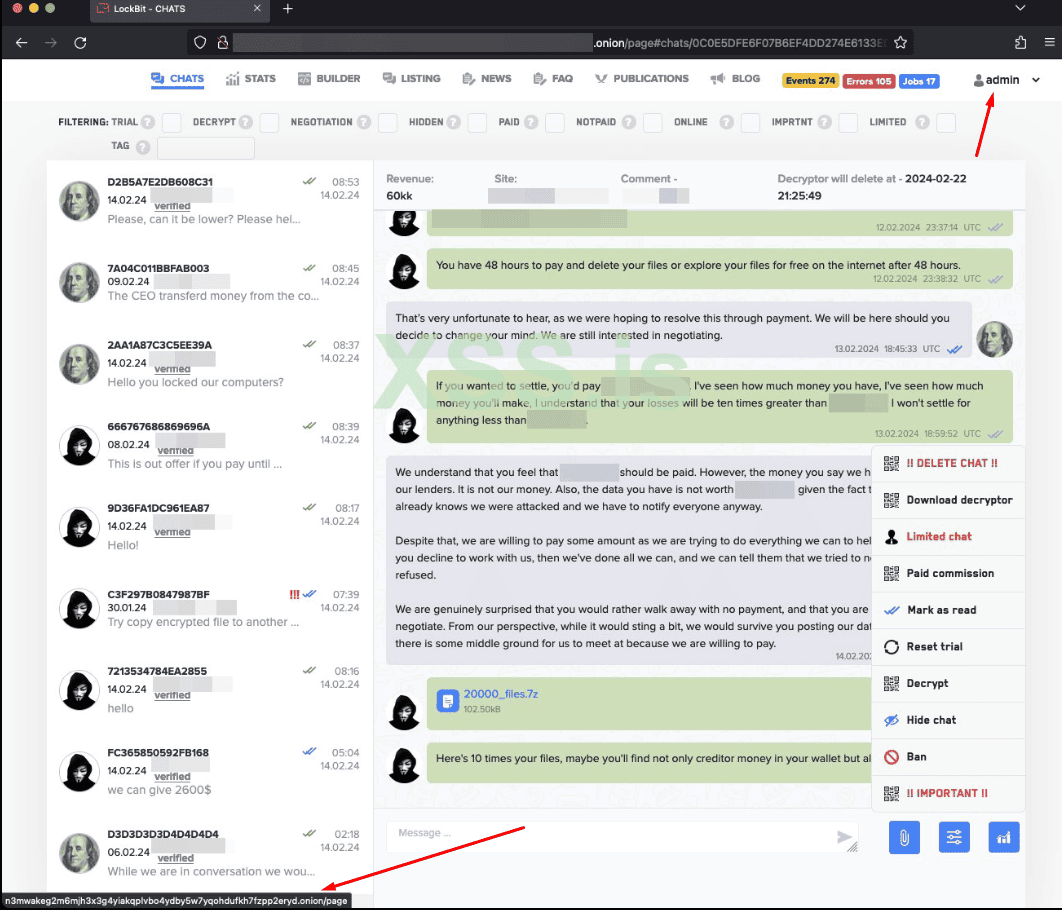Select Hide chat in the menu
This screenshot has height=910, width=1062.
click(948, 720)
